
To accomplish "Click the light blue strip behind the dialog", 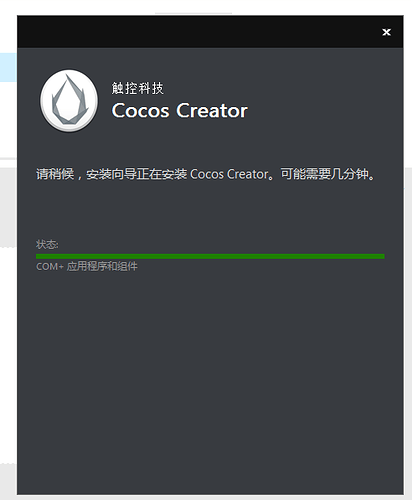I will point(8,67).
